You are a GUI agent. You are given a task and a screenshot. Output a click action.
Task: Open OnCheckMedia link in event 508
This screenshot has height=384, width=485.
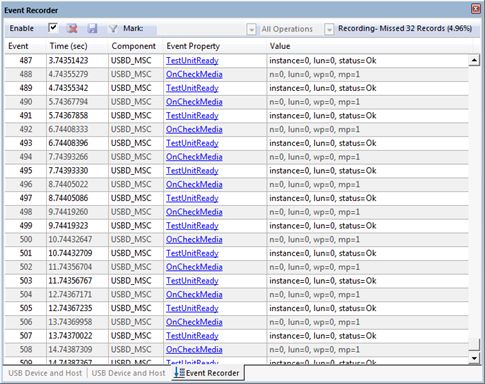coord(194,349)
